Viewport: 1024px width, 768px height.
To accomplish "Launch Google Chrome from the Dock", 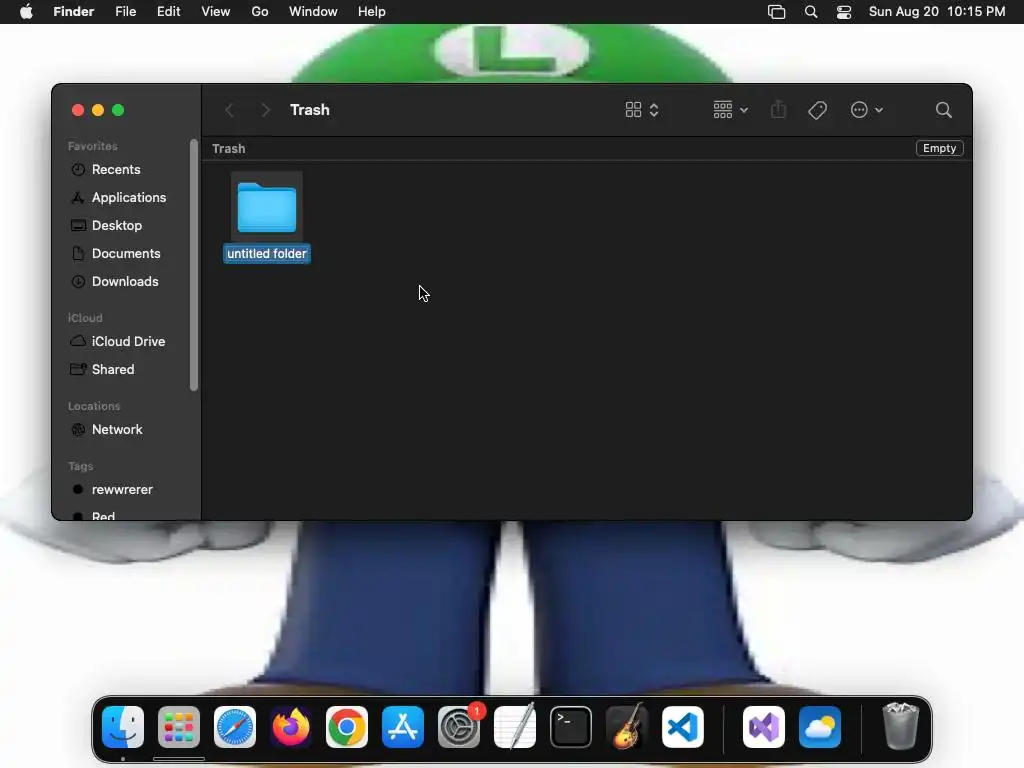I will [347, 727].
